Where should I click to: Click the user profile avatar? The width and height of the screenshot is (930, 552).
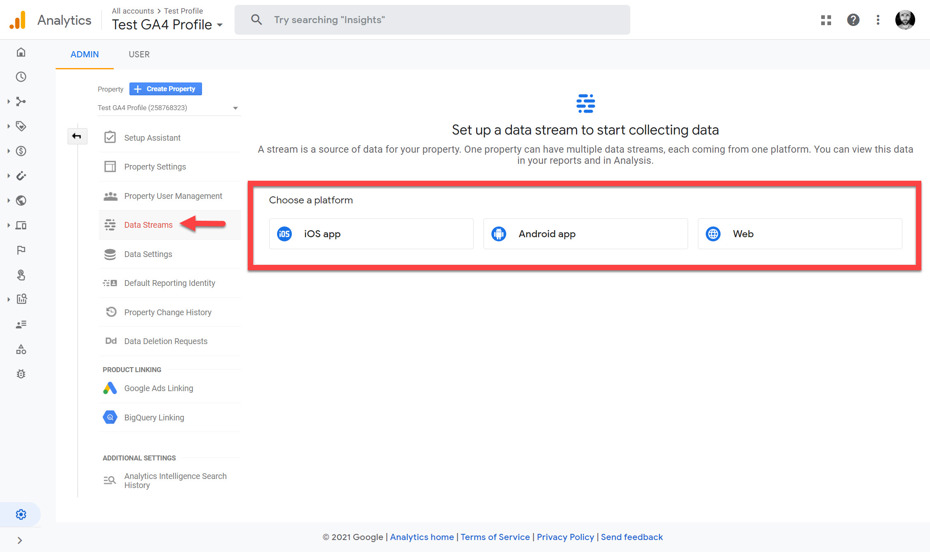[x=905, y=20]
